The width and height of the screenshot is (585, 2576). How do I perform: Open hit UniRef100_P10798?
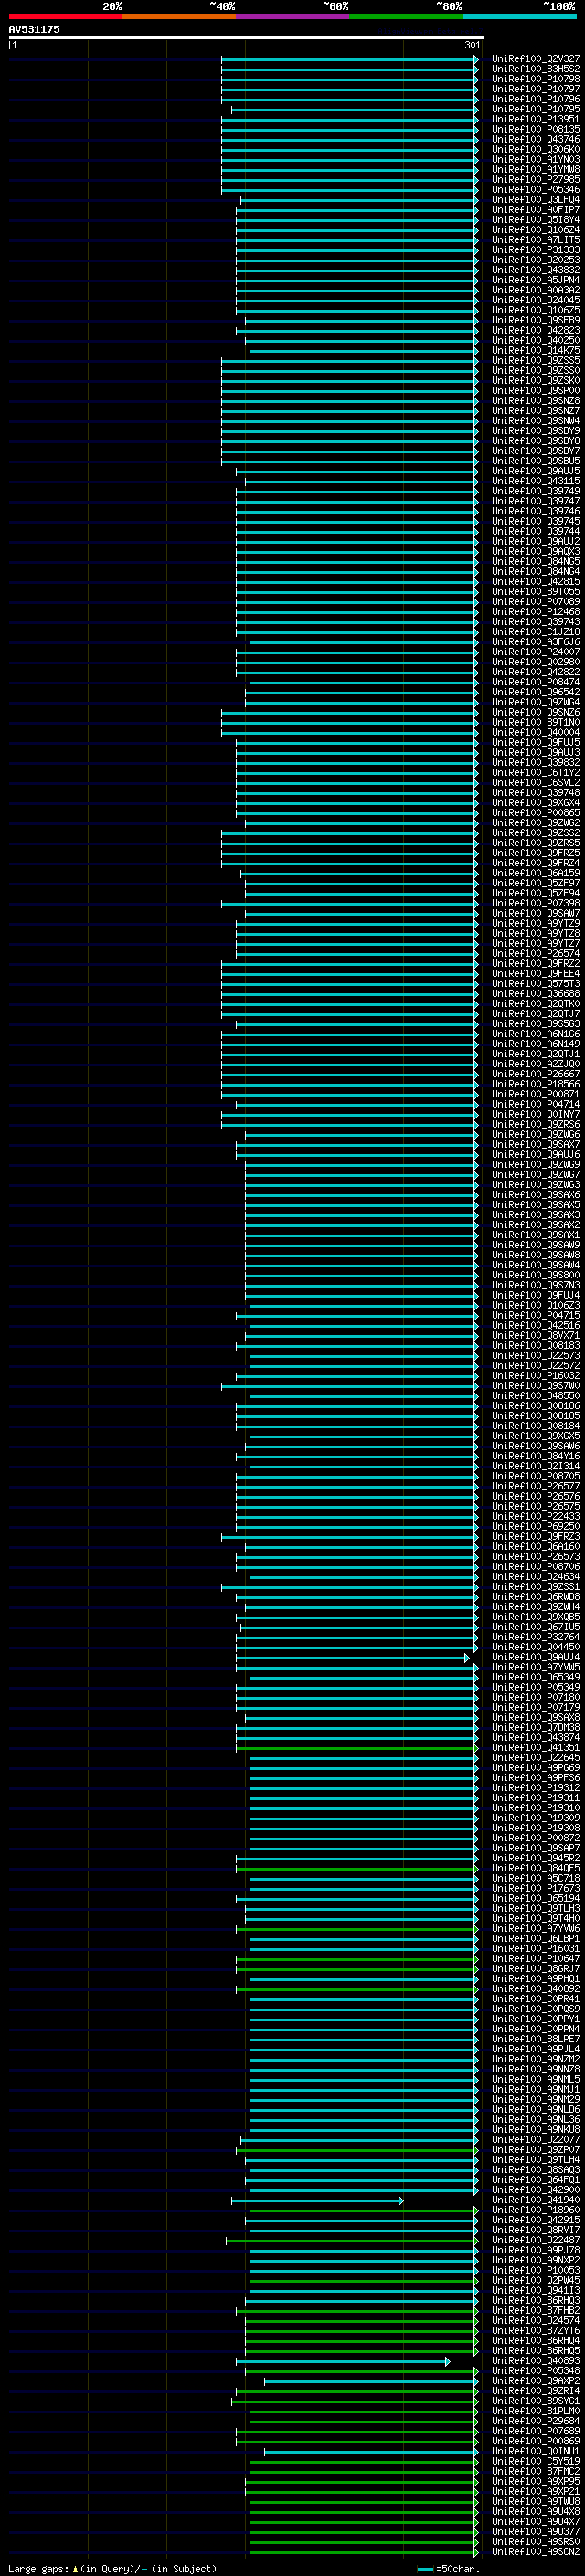536,79
